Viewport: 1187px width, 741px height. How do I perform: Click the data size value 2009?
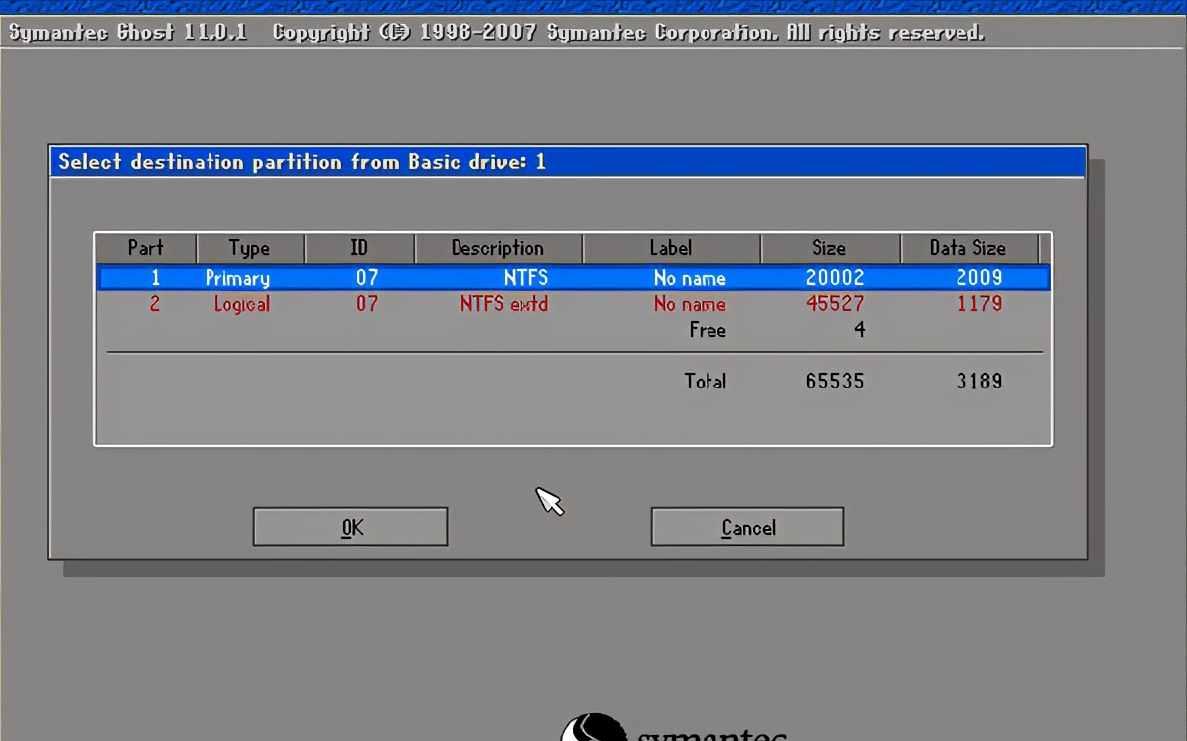coord(980,278)
